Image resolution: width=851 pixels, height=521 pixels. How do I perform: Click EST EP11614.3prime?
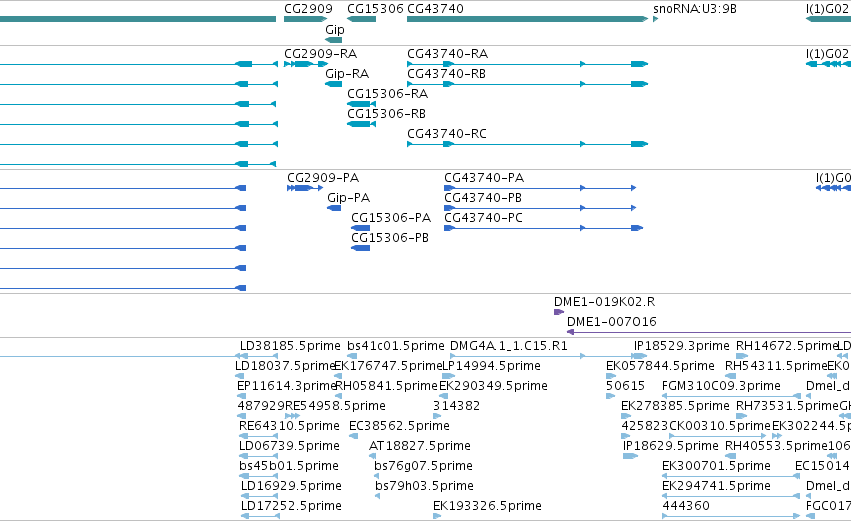287,386
